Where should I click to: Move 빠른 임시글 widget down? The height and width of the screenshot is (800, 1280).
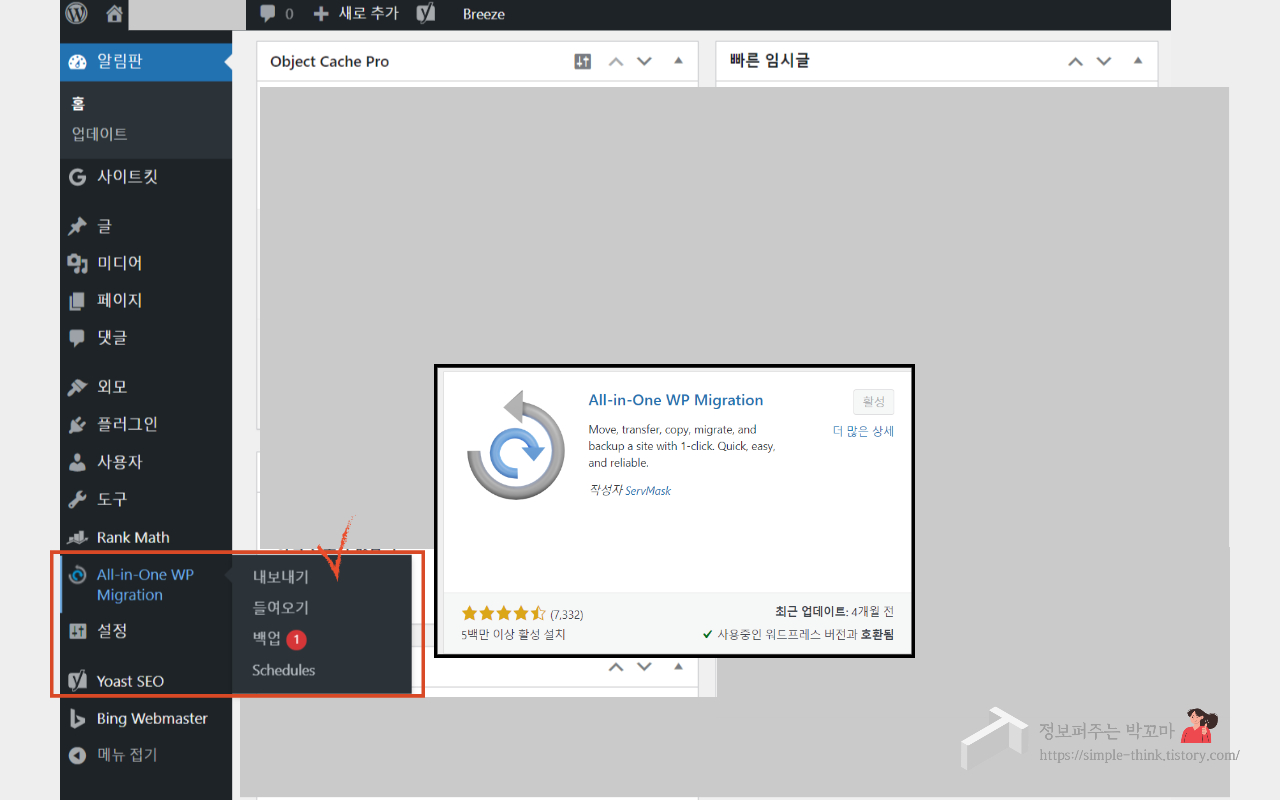click(1103, 62)
